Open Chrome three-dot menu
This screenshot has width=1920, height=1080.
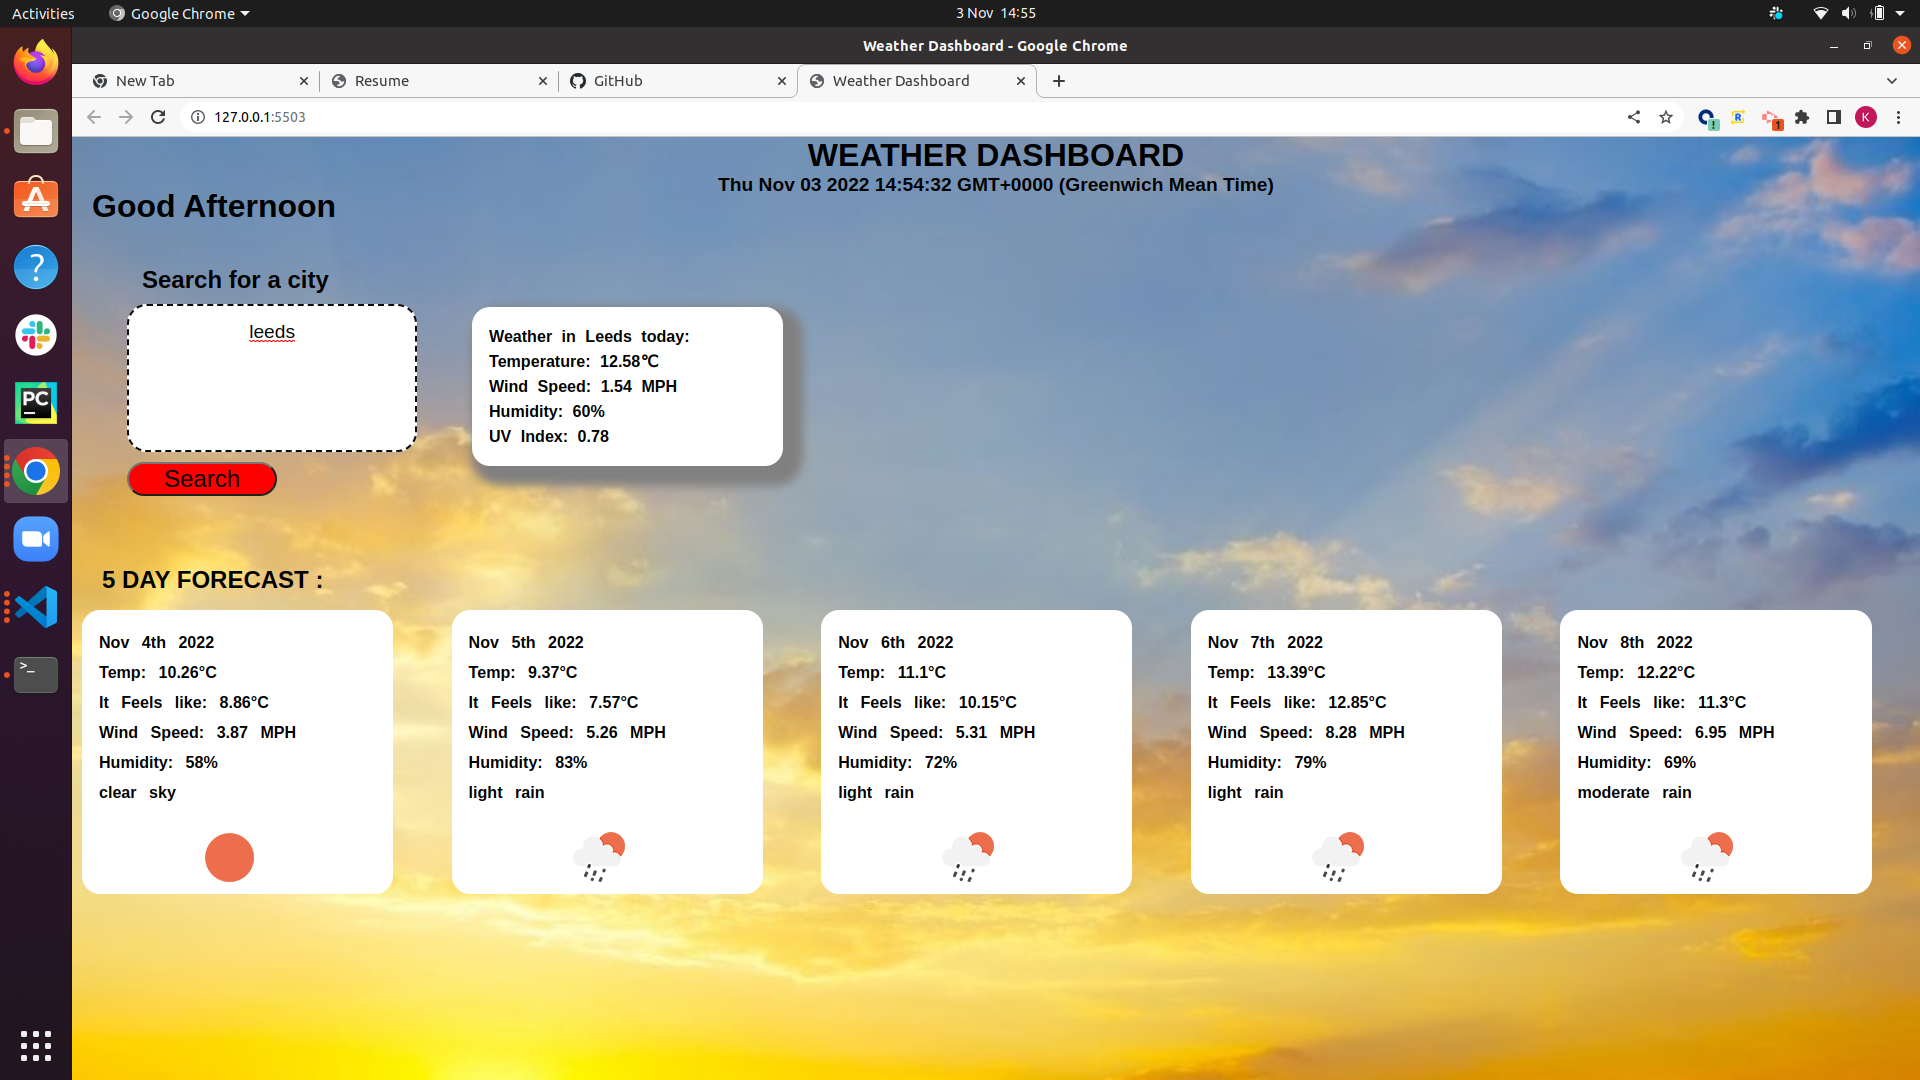[1898, 117]
